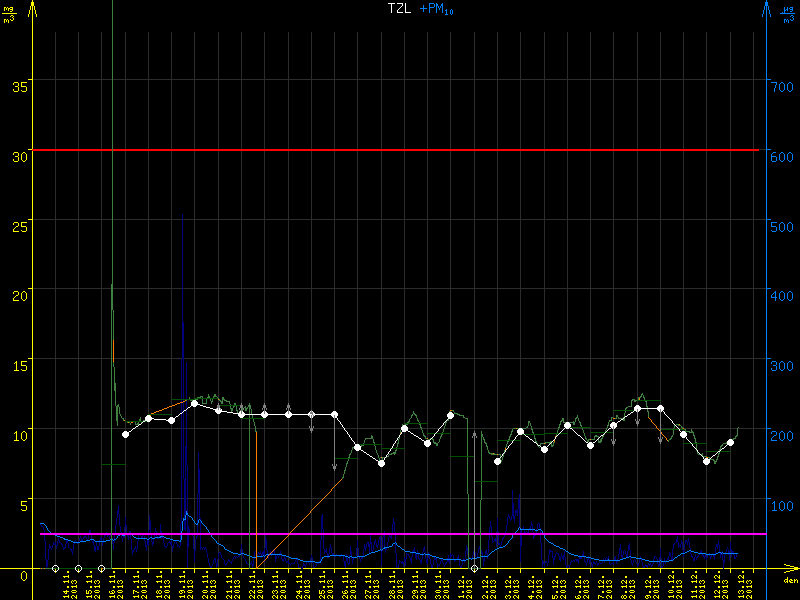Click the red limit line at 30

400,150
